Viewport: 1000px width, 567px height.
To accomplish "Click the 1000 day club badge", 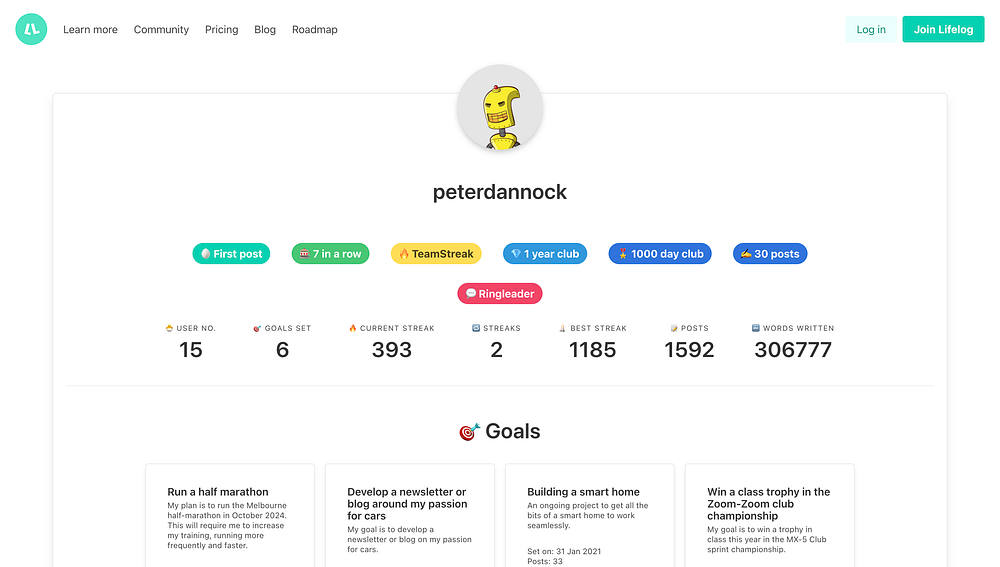I will (660, 254).
